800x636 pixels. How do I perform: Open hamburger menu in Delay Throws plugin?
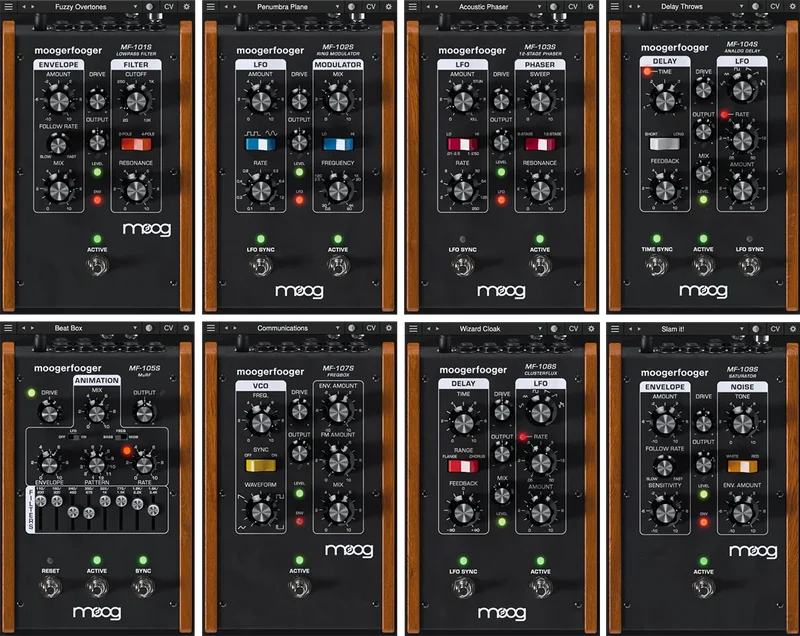point(615,7)
